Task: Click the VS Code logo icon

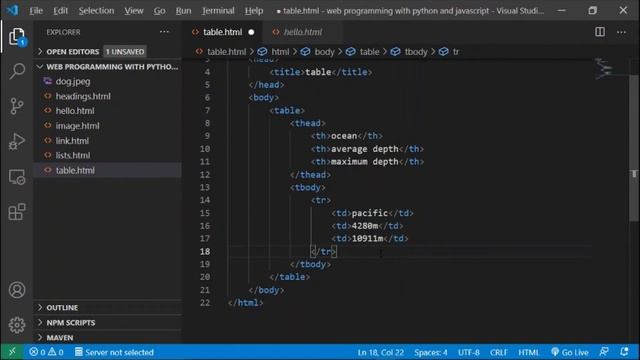Action: [13, 10]
